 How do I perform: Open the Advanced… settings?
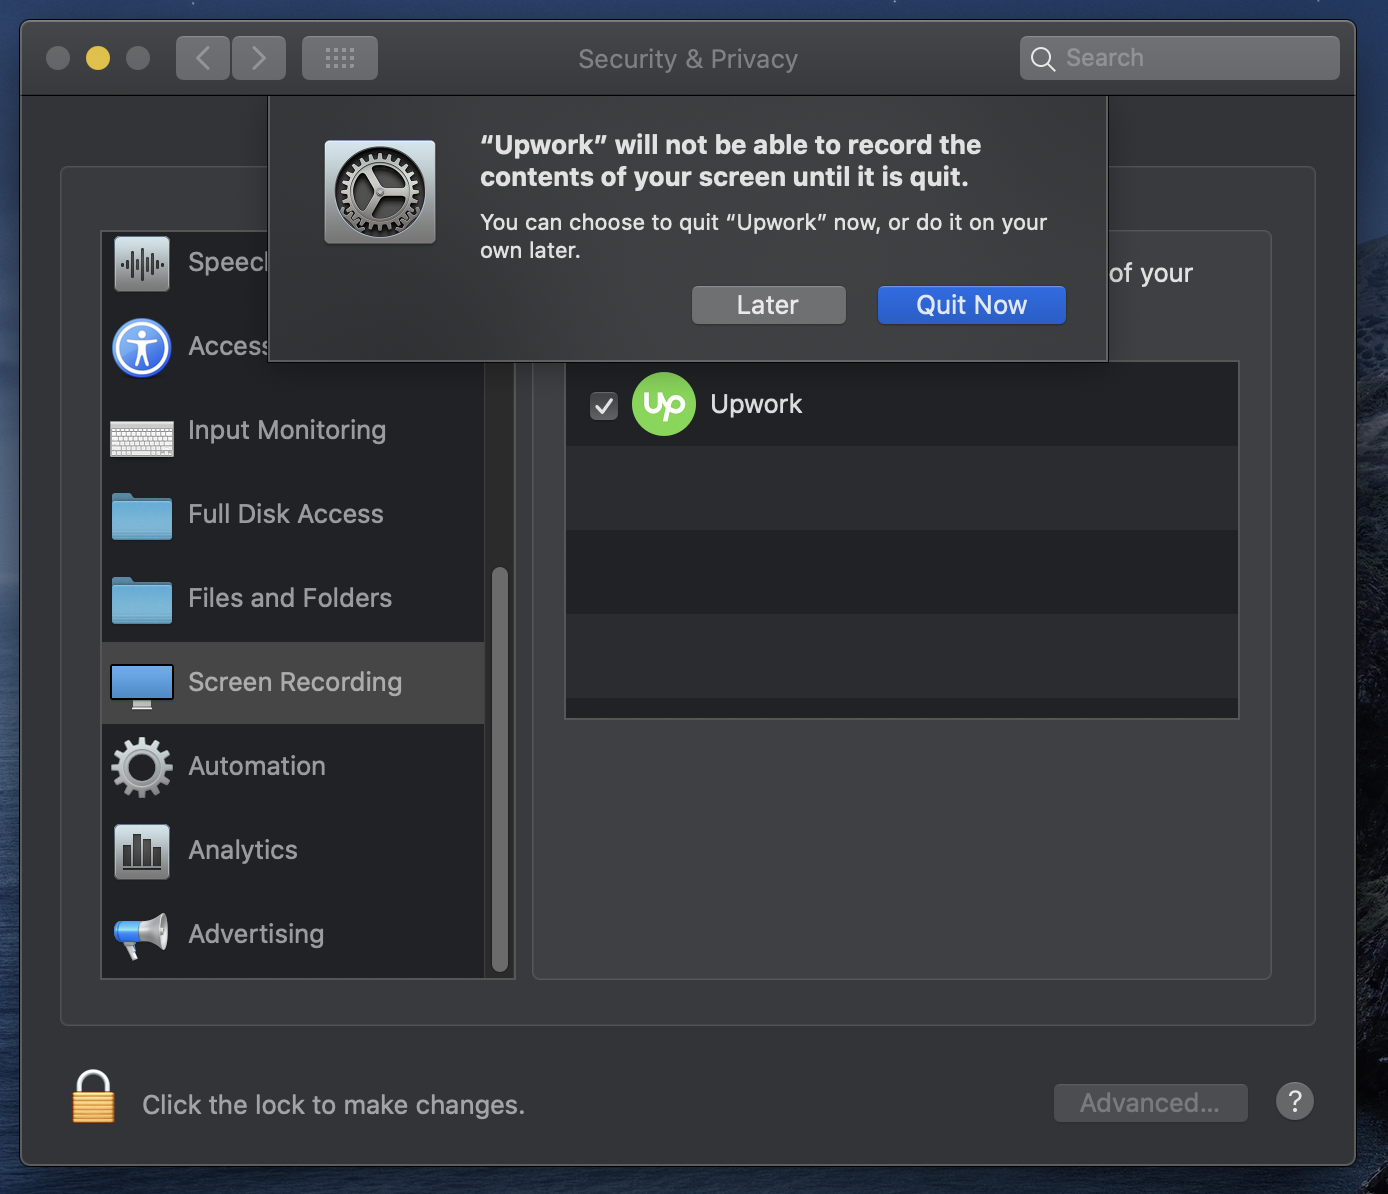(x=1150, y=1103)
